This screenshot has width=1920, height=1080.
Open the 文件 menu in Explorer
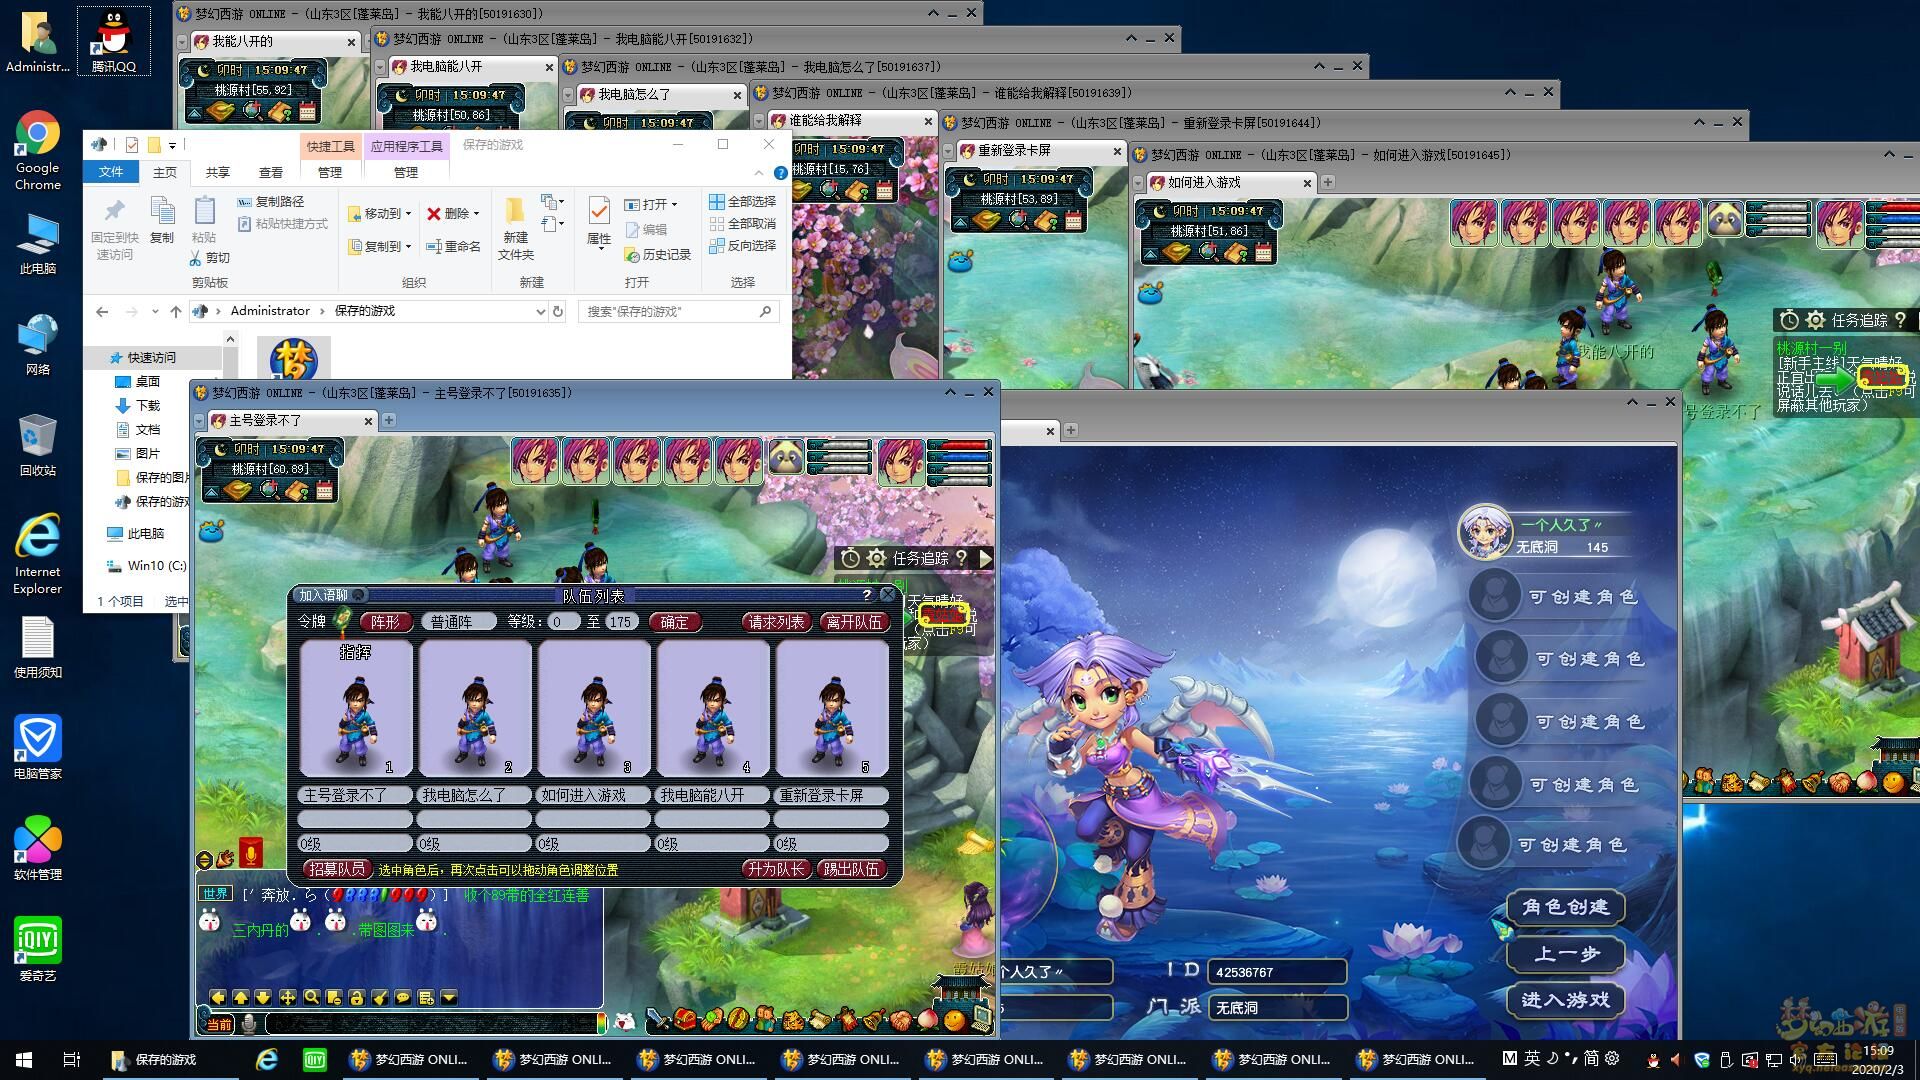(x=110, y=172)
